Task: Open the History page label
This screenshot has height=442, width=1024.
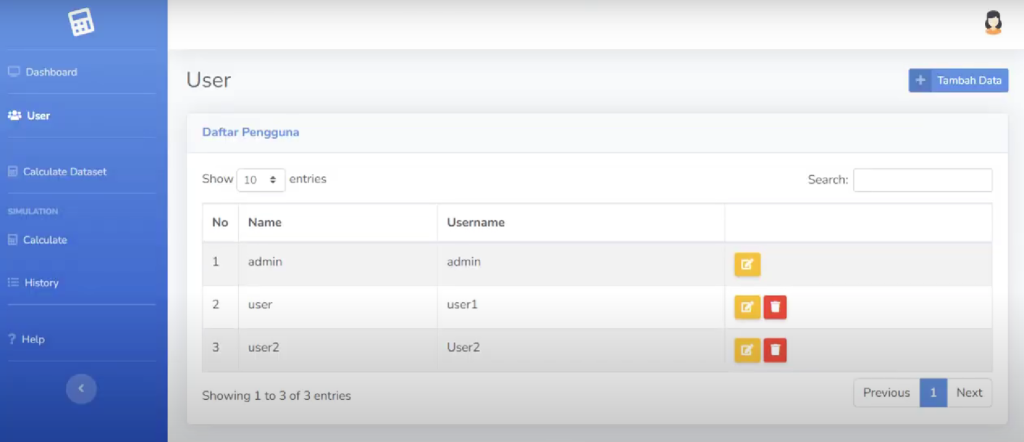Action: click(42, 283)
